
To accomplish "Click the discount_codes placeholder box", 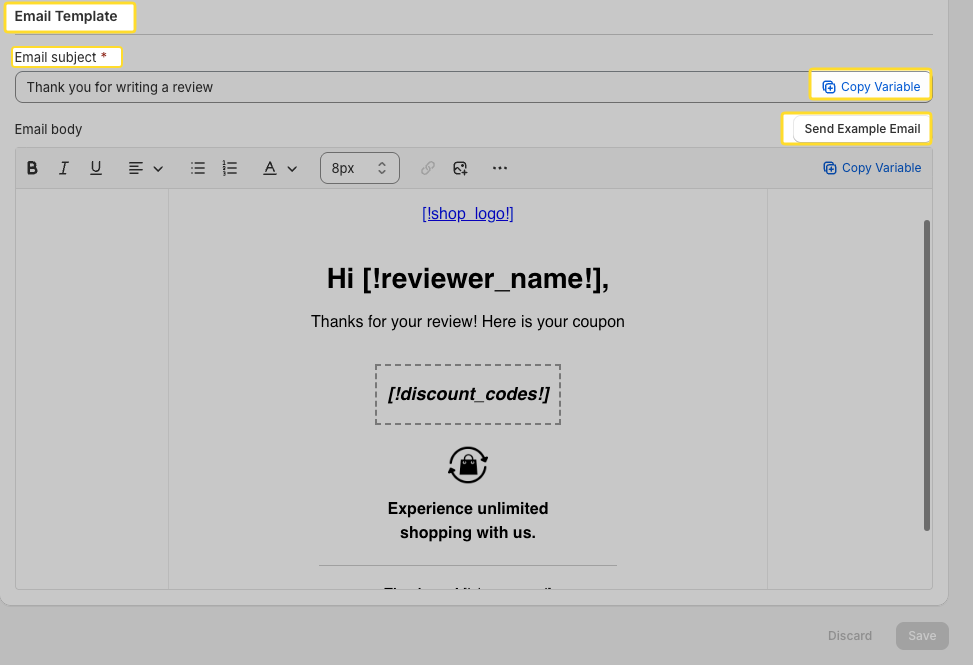I will 467,393.
